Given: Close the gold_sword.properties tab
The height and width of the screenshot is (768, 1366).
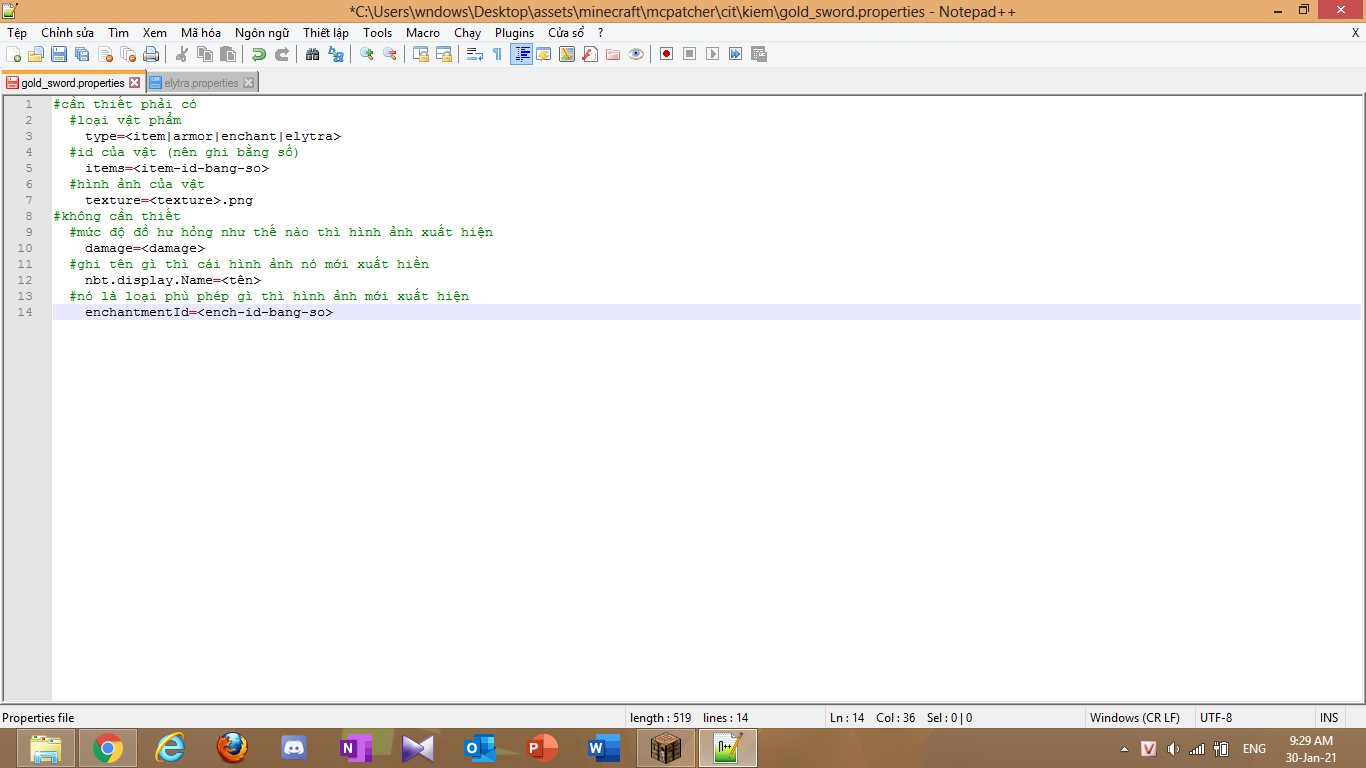Looking at the screenshot, I should (x=135, y=83).
